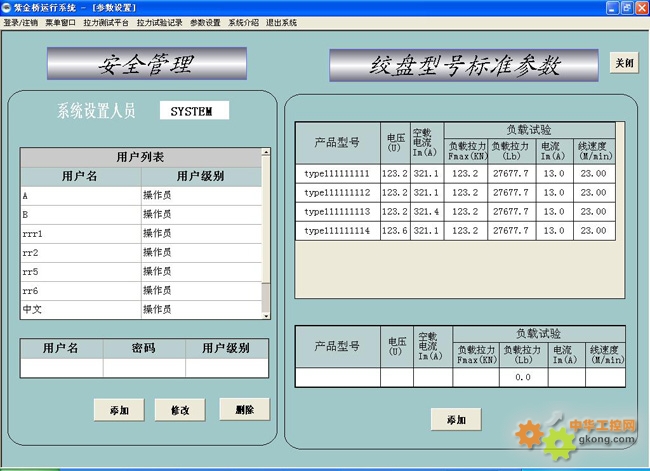Click the 用户列表 table title
The width and height of the screenshot is (650, 471).
(141, 157)
